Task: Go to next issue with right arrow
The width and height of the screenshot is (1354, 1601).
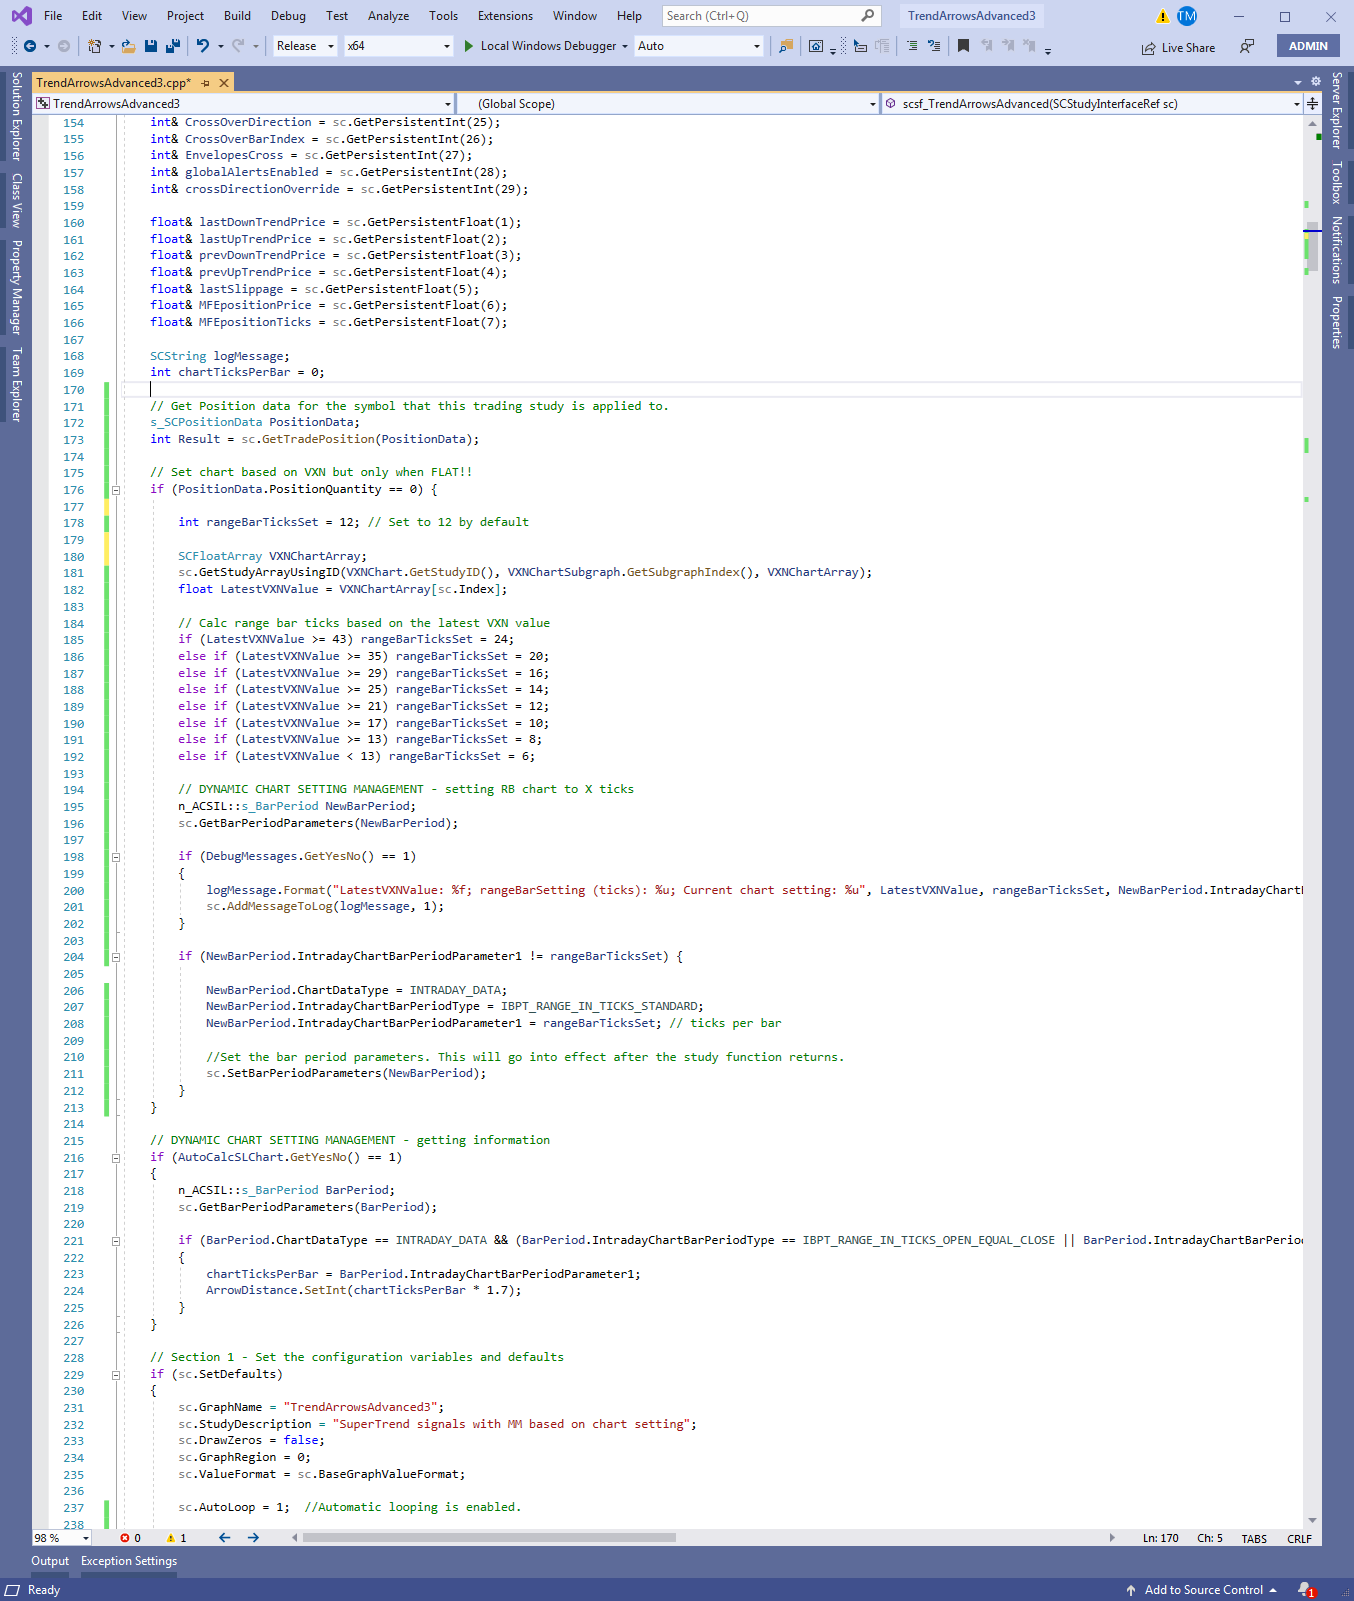Action: 253,1538
